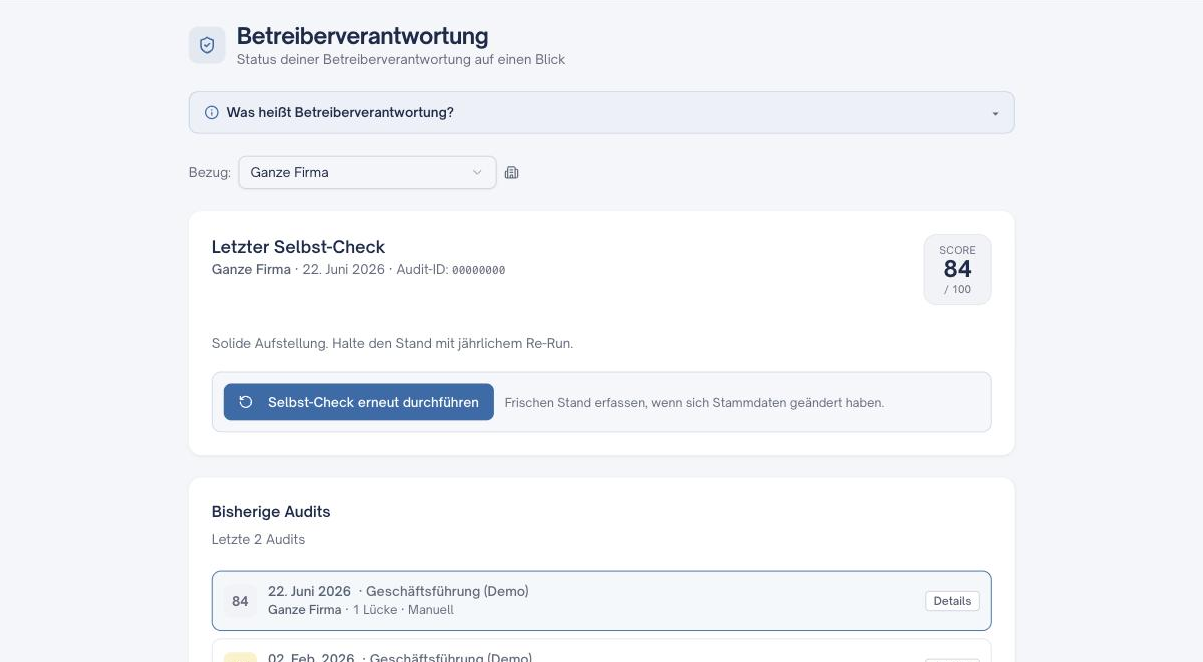The image size is (1203, 662).
Task: Click 'Selbst-Check erneut durchführen' button
Action: click(x=359, y=402)
